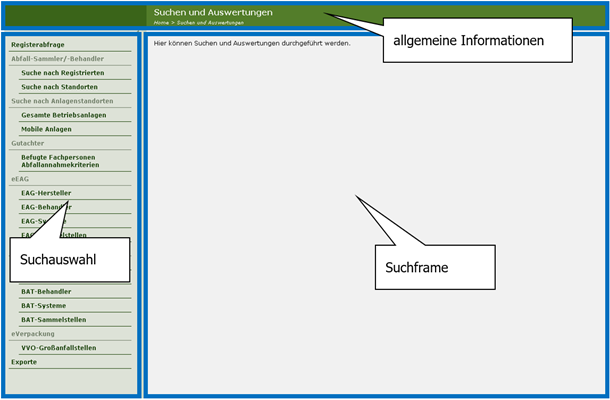Open Suche nach Standorten

(x=58, y=87)
